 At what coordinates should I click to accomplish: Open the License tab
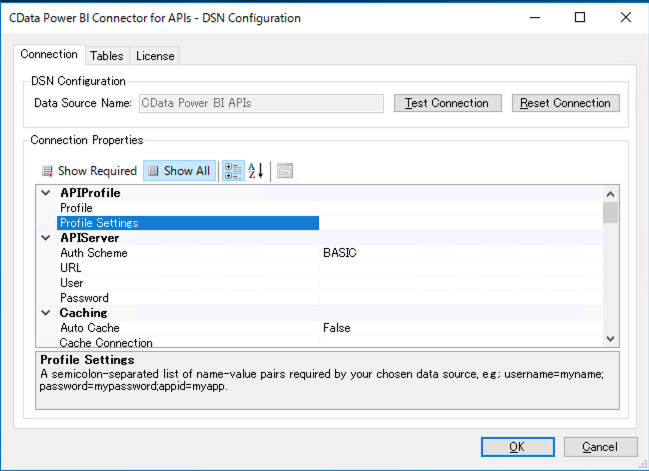coord(155,56)
